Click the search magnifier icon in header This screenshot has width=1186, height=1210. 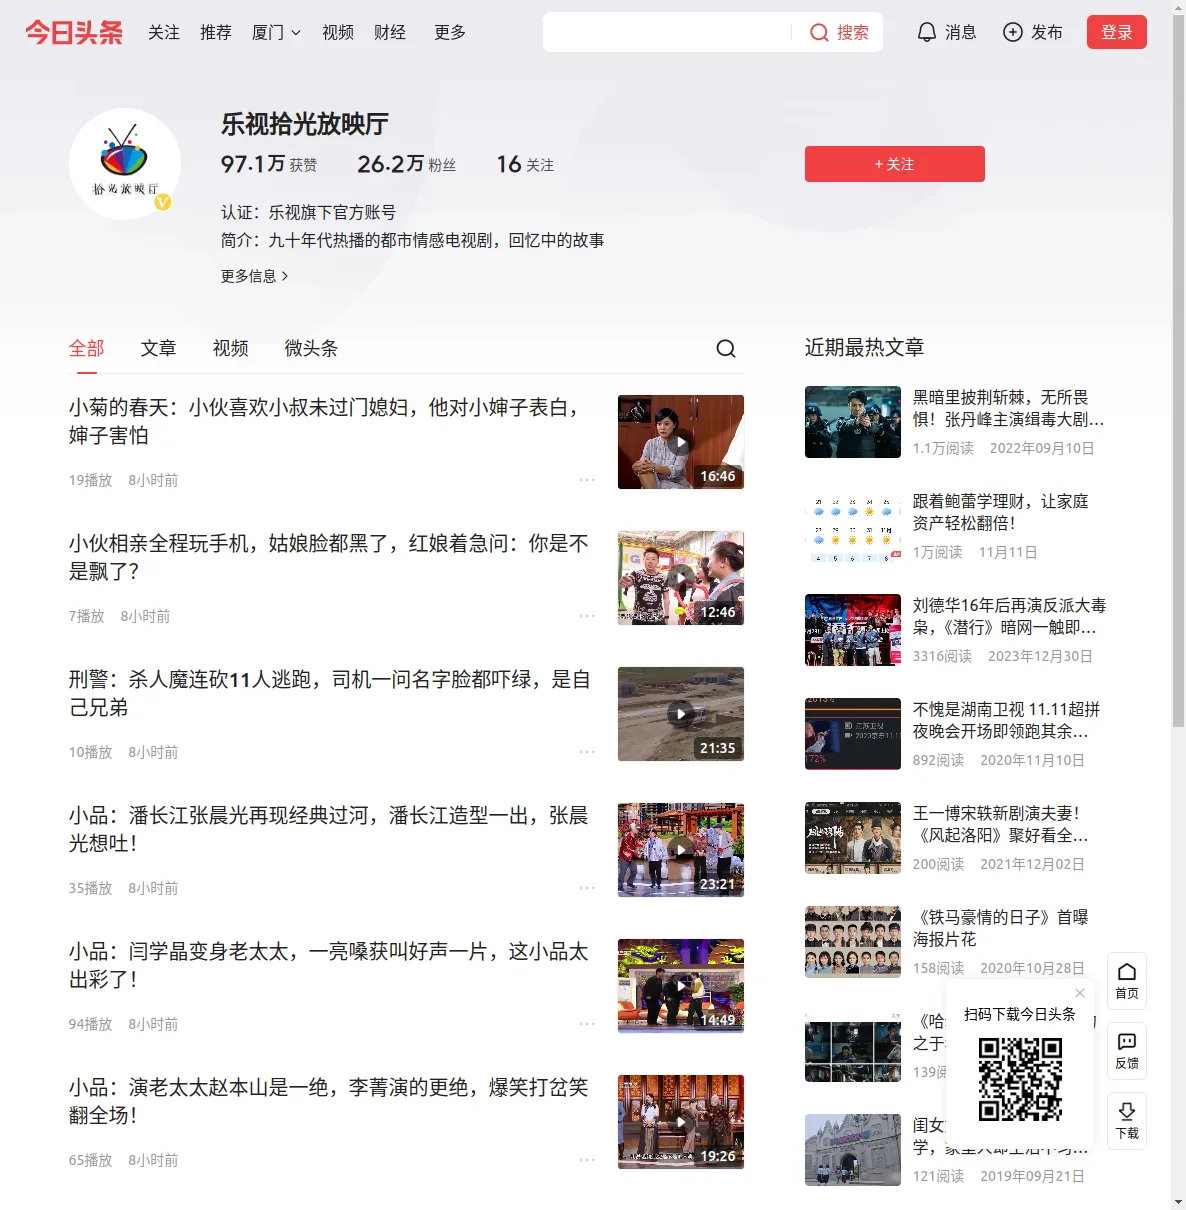pos(819,33)
